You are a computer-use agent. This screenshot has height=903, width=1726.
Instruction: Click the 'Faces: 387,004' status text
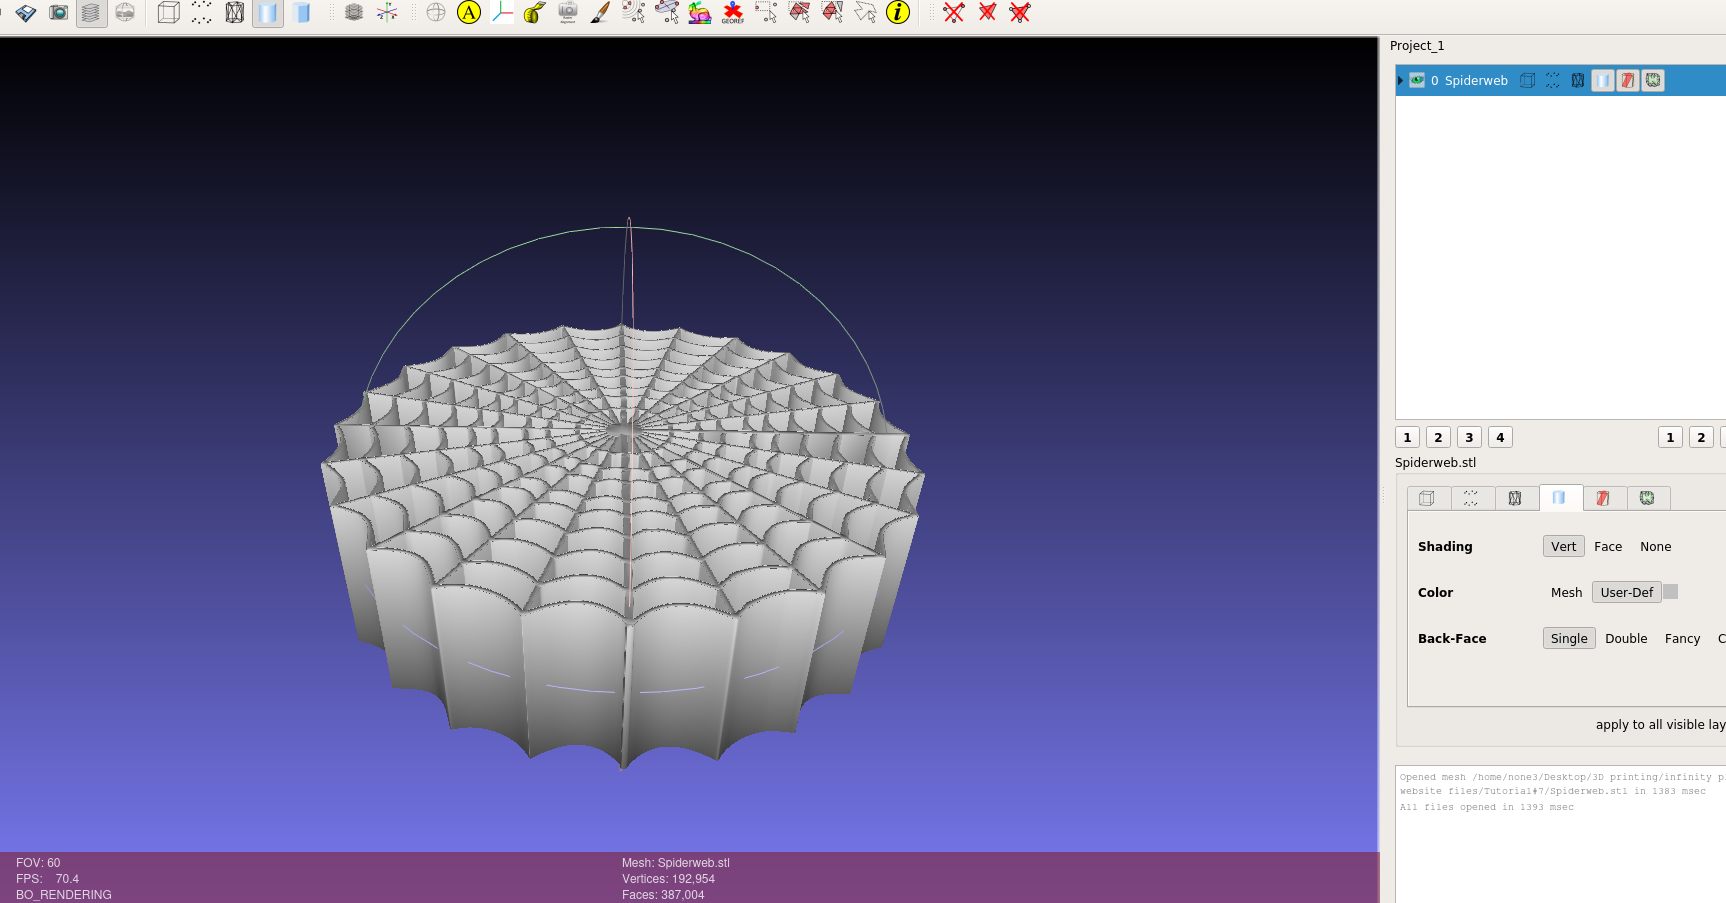pos(663,895)
